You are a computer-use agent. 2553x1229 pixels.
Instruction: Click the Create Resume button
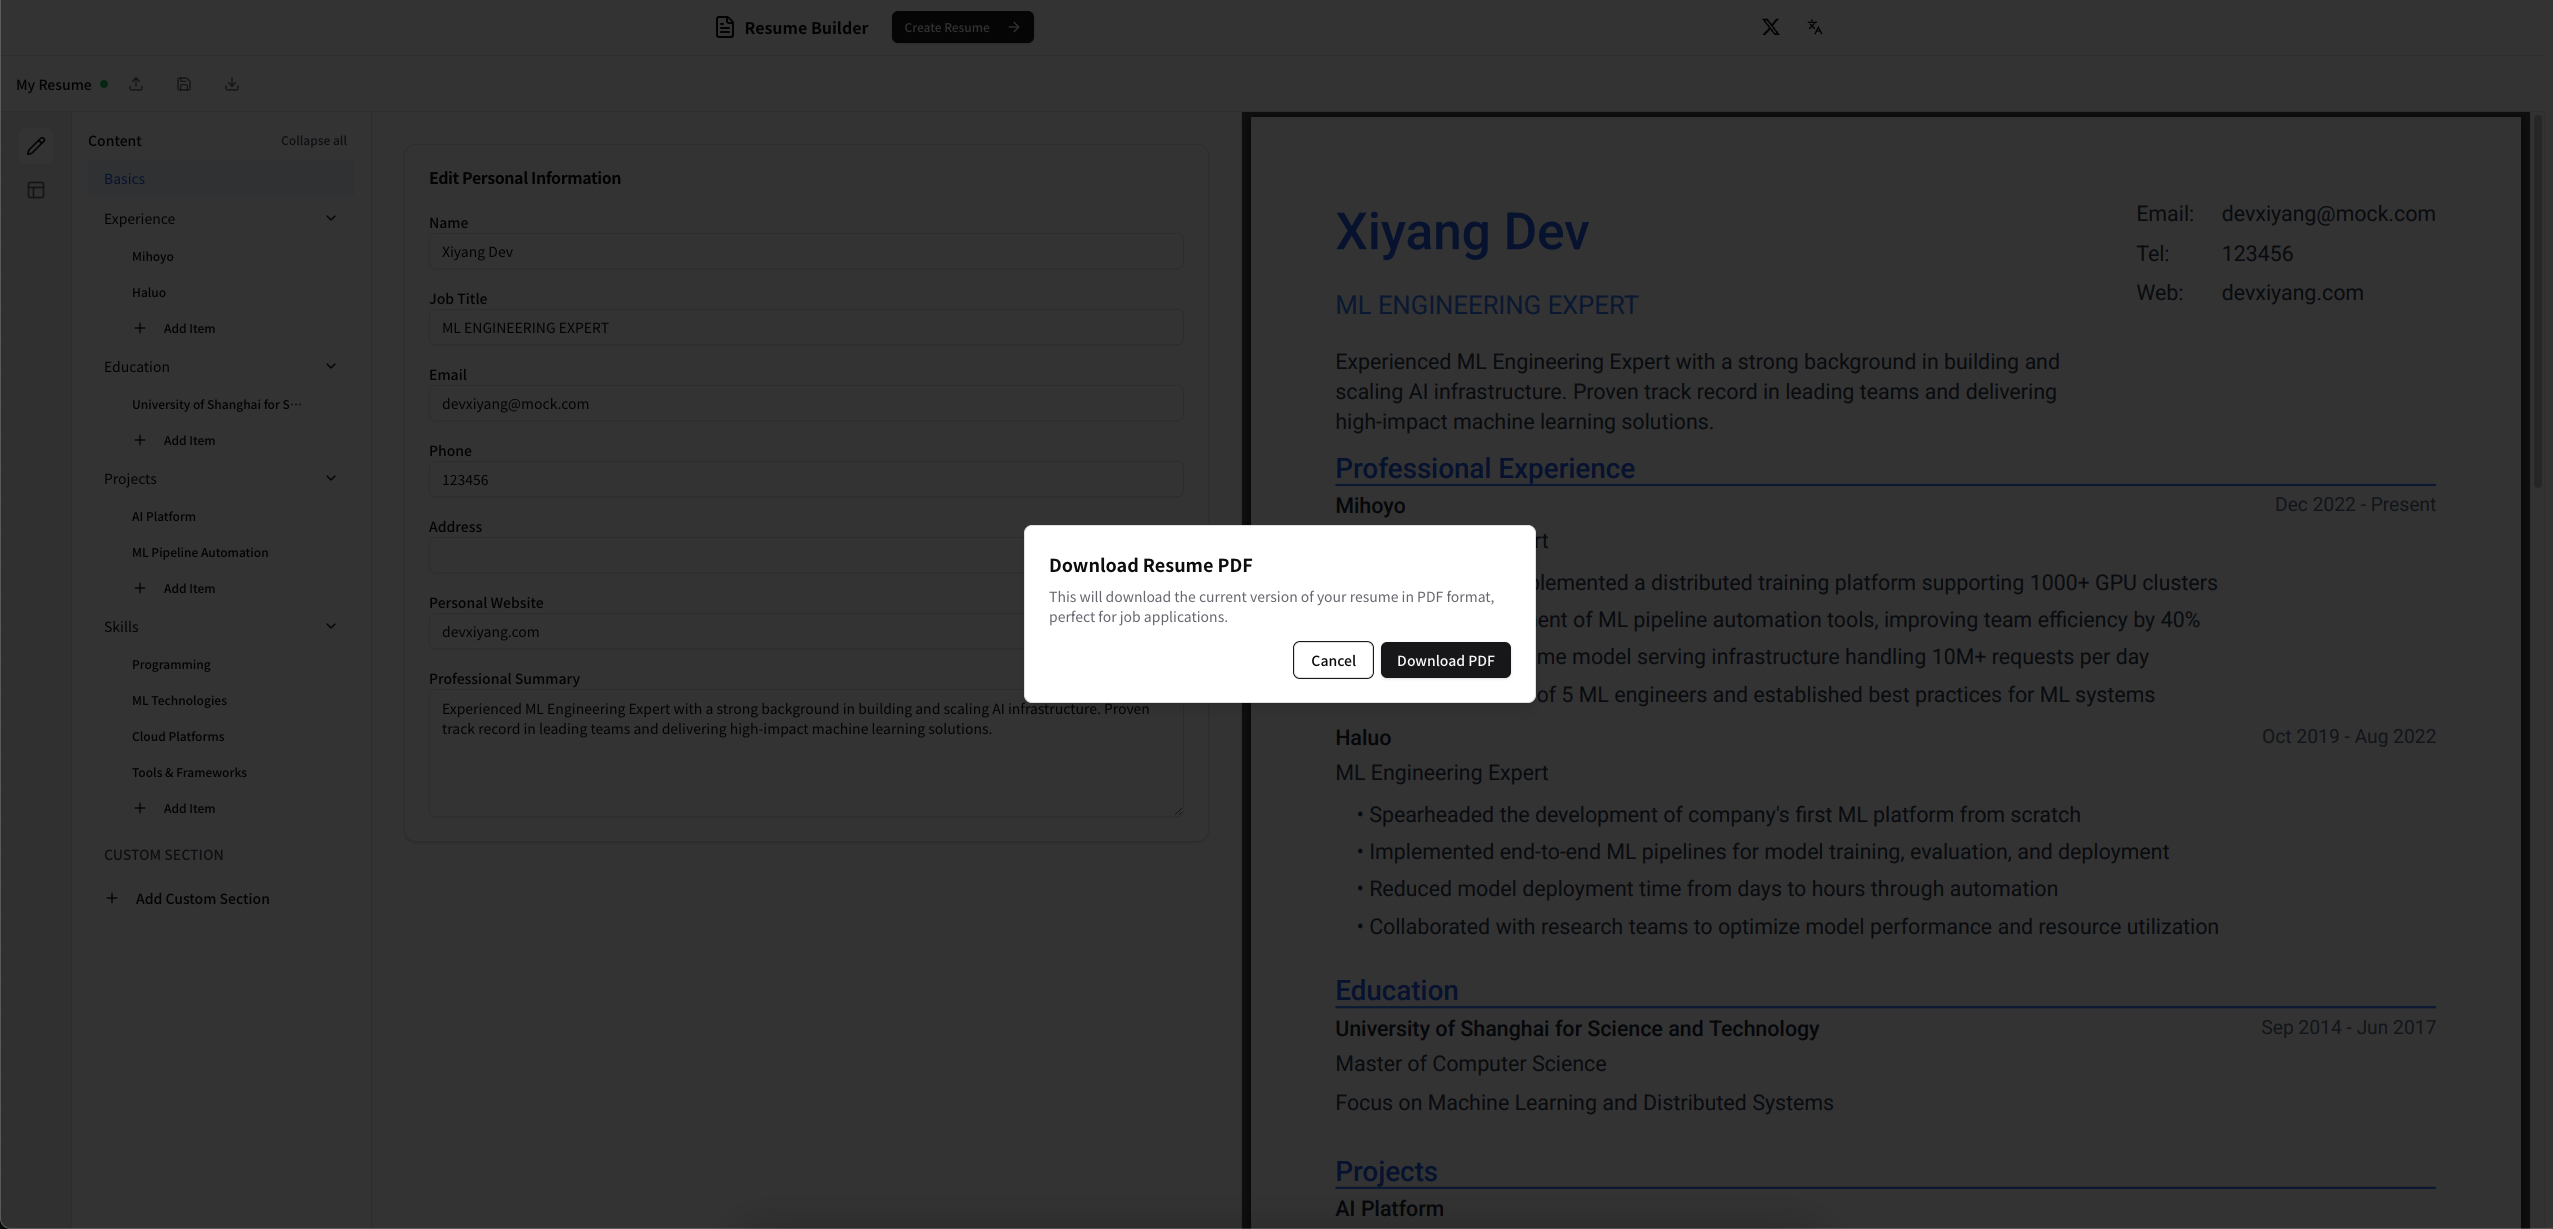(961, 27)
